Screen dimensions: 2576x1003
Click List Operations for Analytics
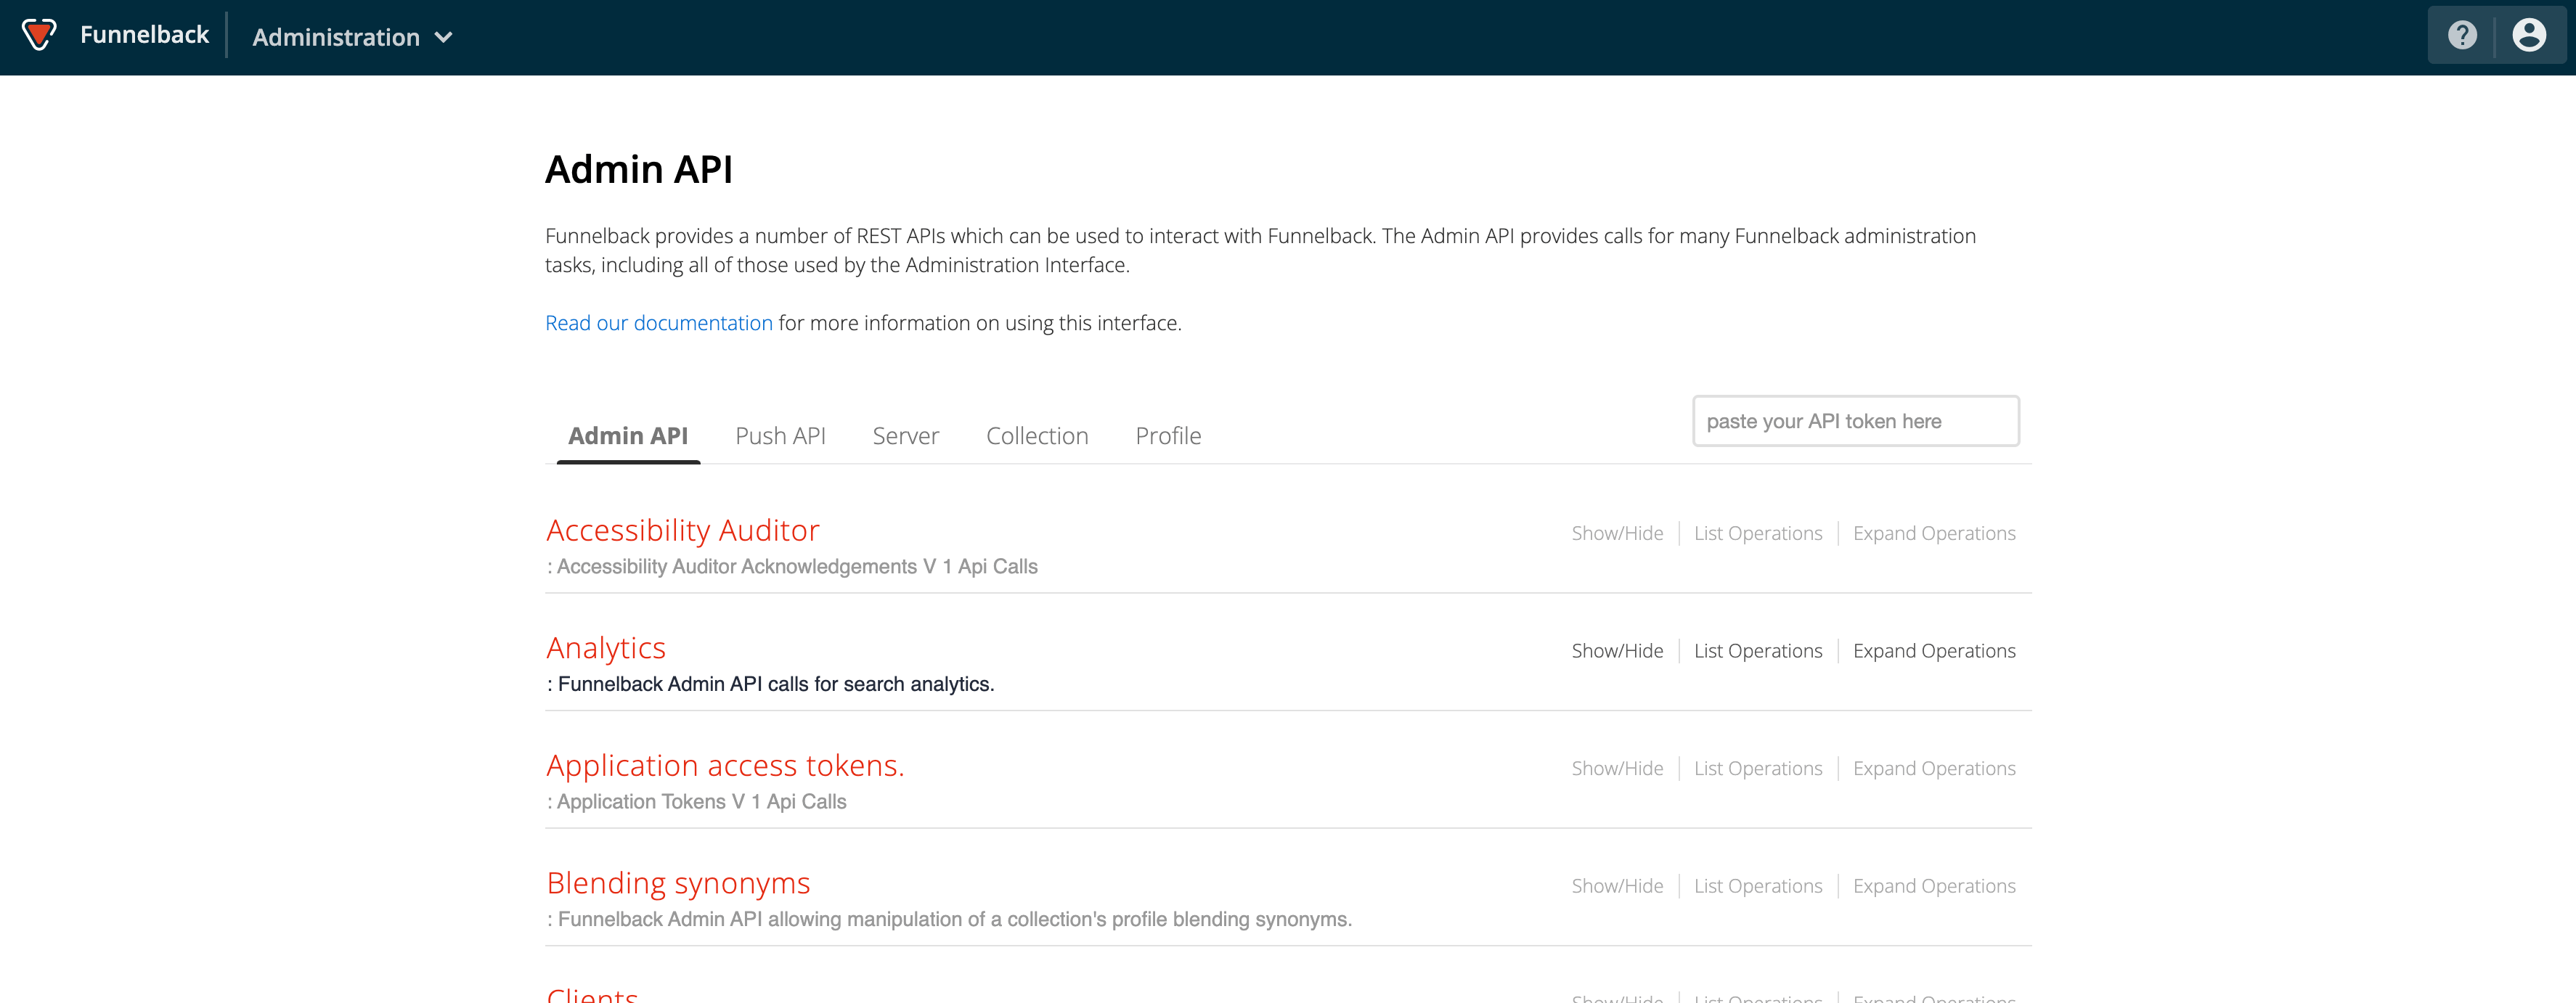click(x=1758, y=650)
